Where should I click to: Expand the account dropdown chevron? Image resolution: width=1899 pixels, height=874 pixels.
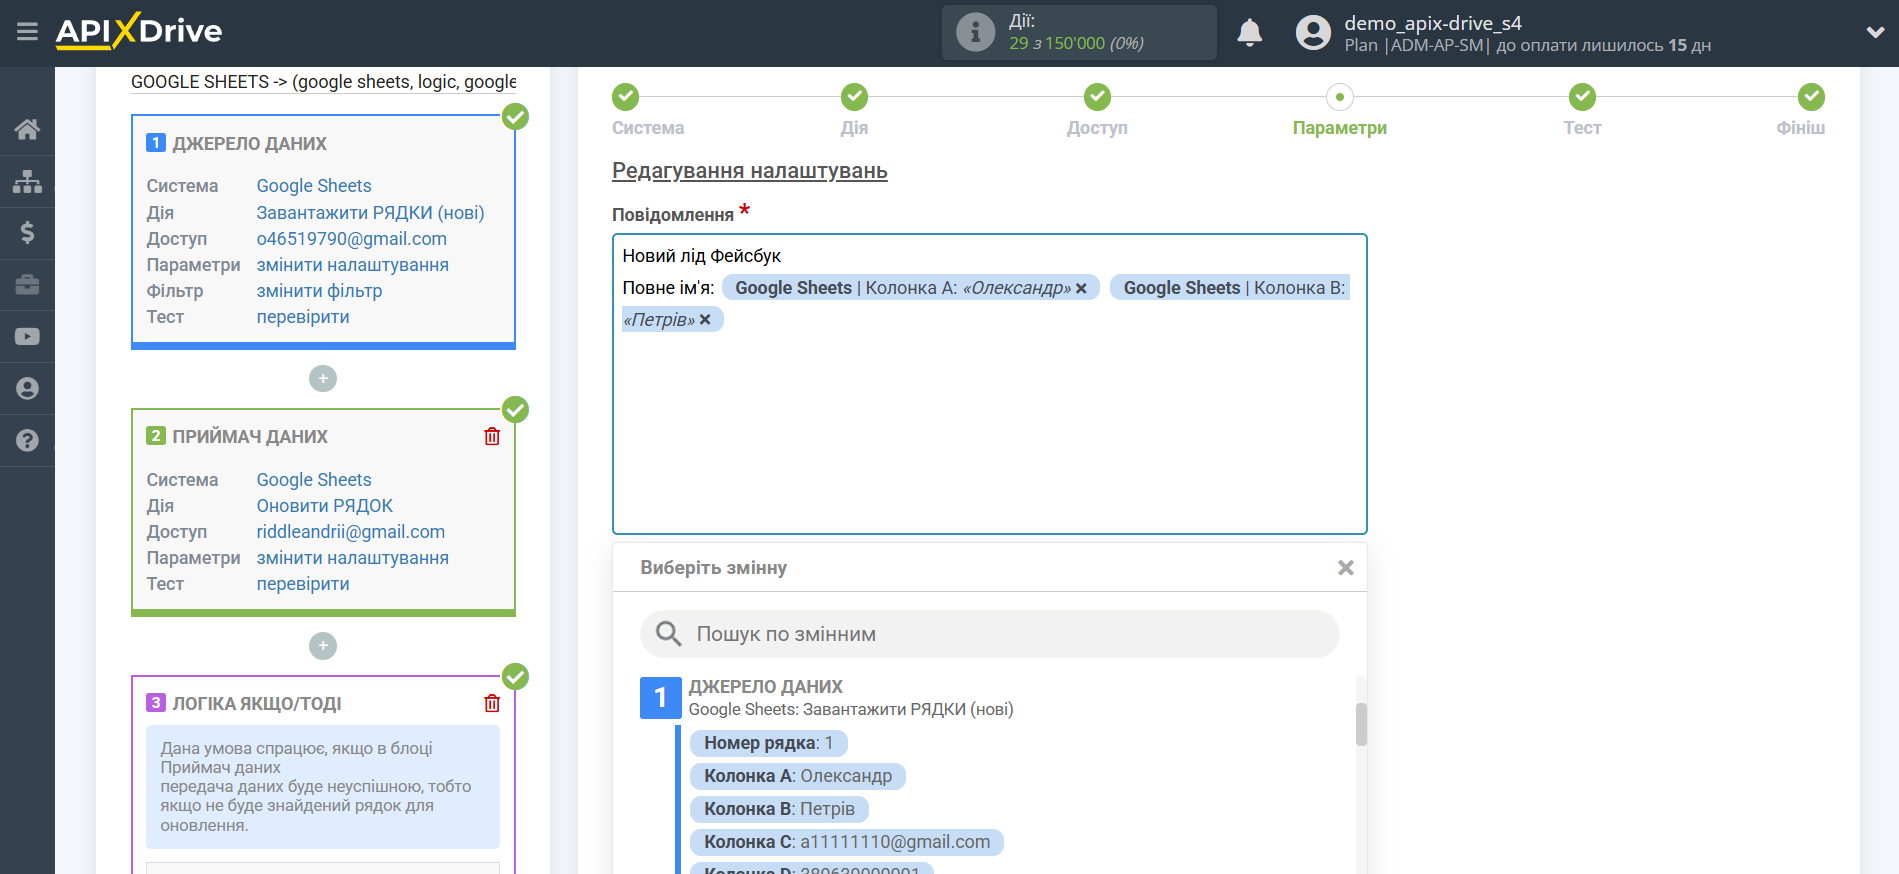pyautogui.click(x=1875, y=33)
